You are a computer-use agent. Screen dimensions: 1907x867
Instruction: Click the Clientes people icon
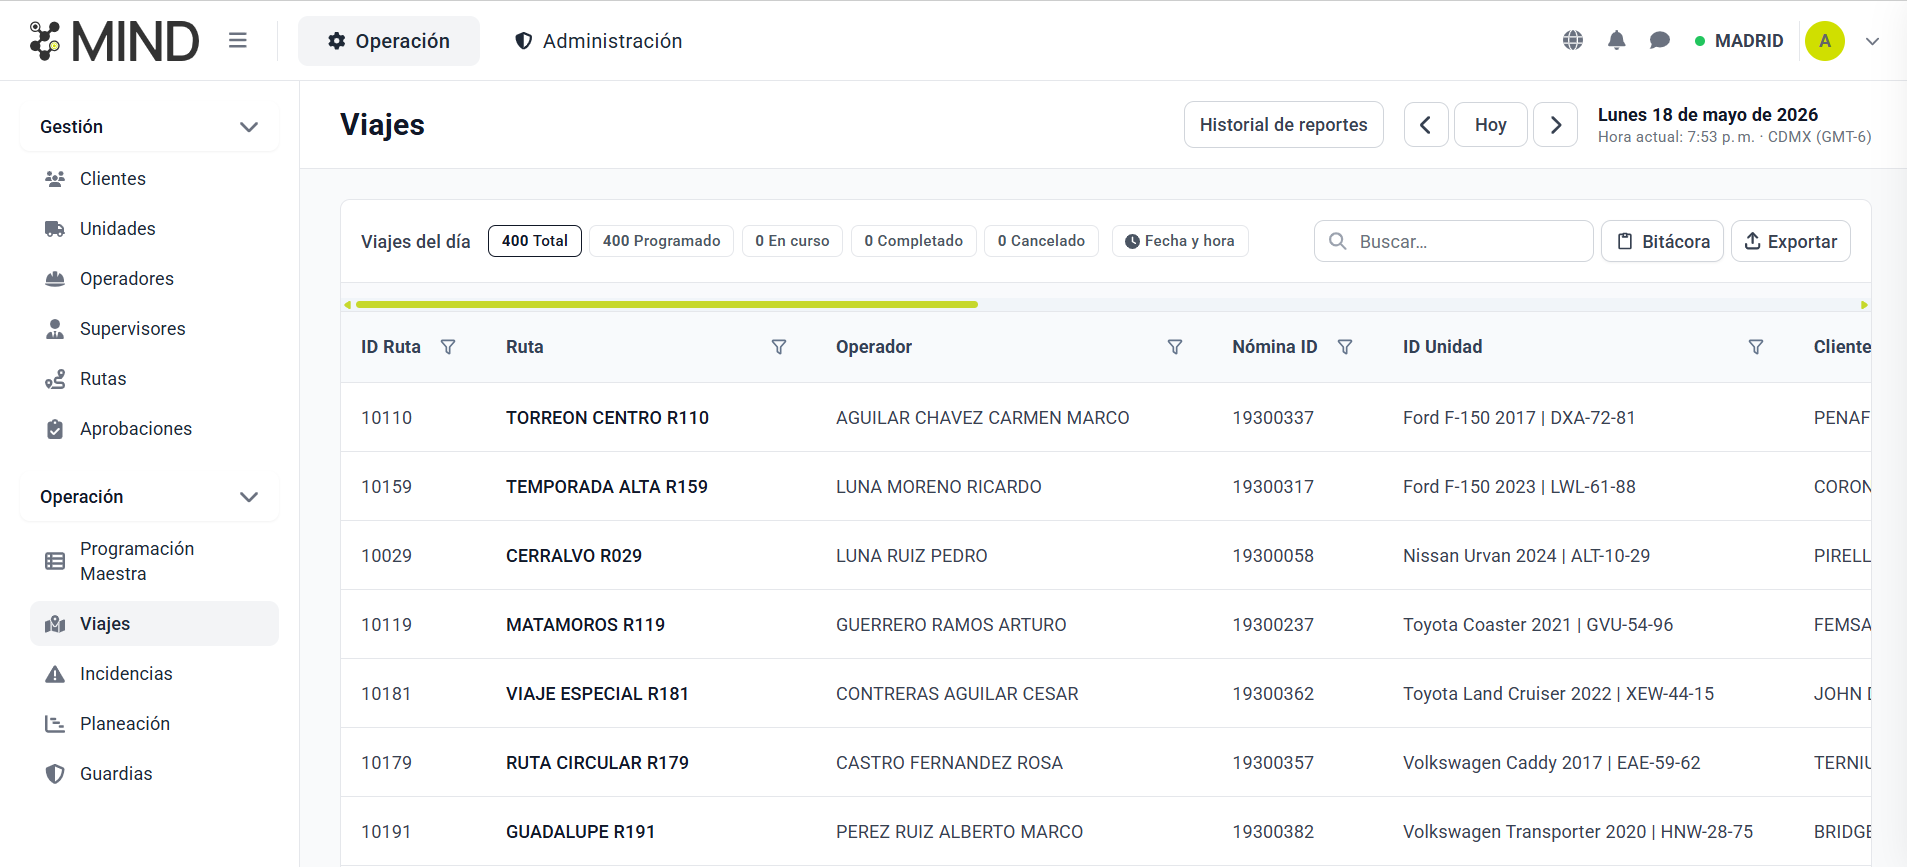pyautogui.click(x=55, y=179)
